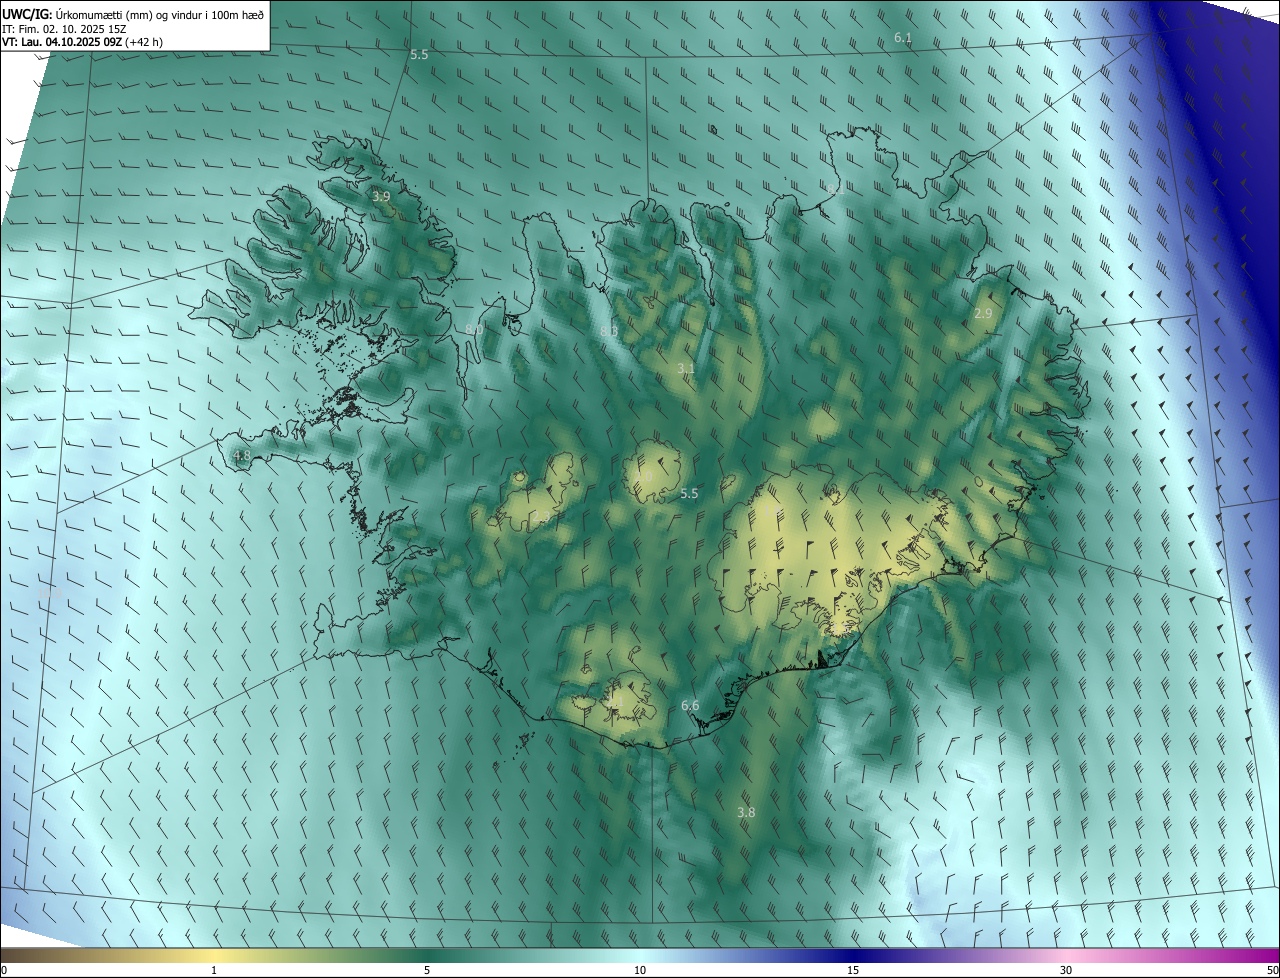Click the 6.1 value near the top edge
Screen dimensions: 1280x978
[903, 38]
